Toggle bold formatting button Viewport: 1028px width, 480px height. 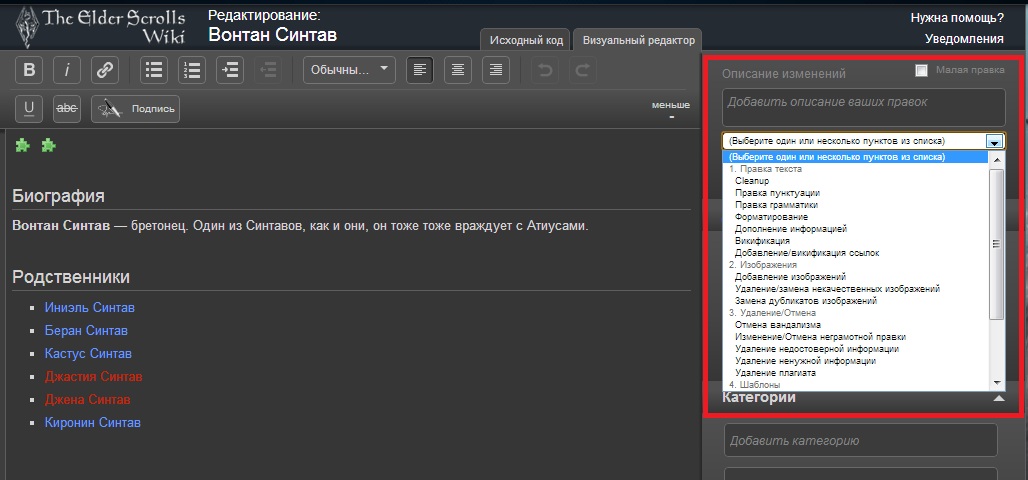click(x=29, y=70)
